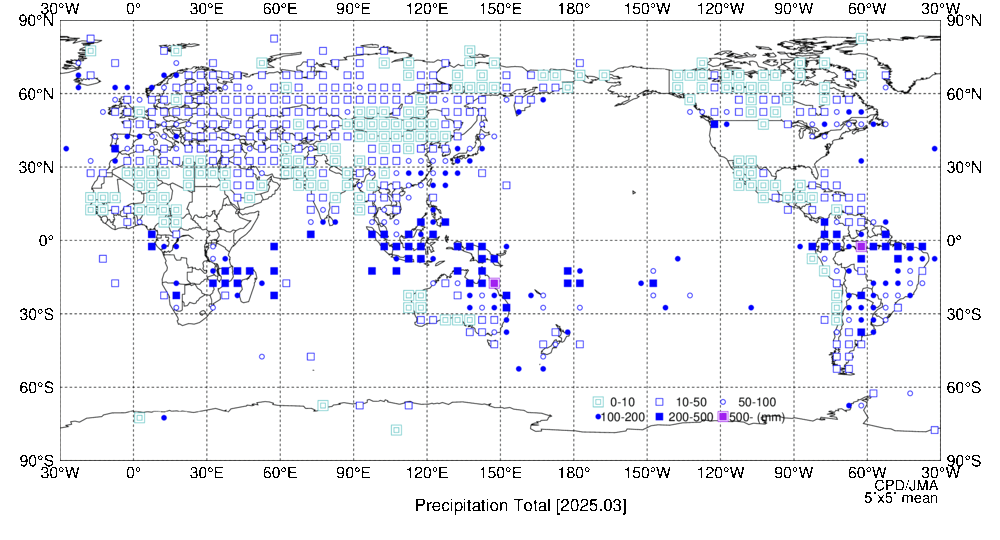
Task: Click the 50-100 legend circle symbol
Action: coord(723,402)
